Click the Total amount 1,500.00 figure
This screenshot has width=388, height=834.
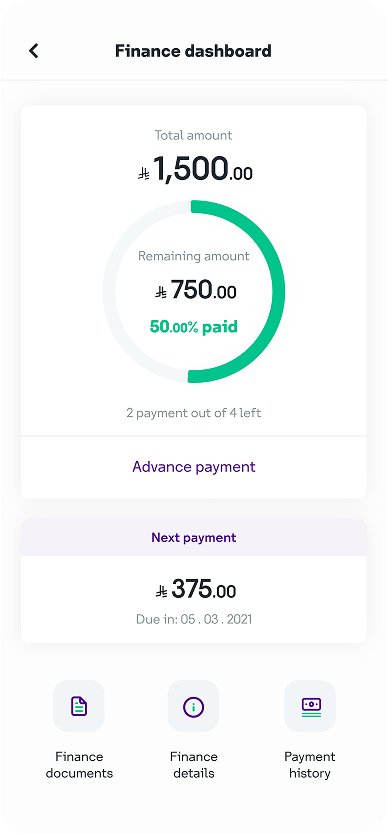pyautogui.click(x=195, y=170)
